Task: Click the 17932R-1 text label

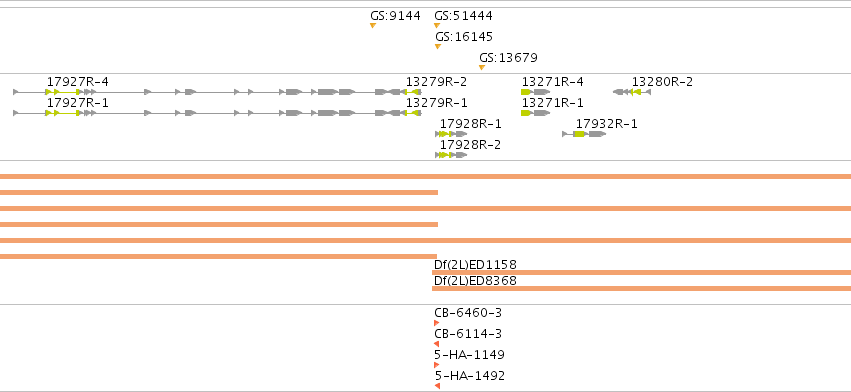Action: (x=607, y=124)
